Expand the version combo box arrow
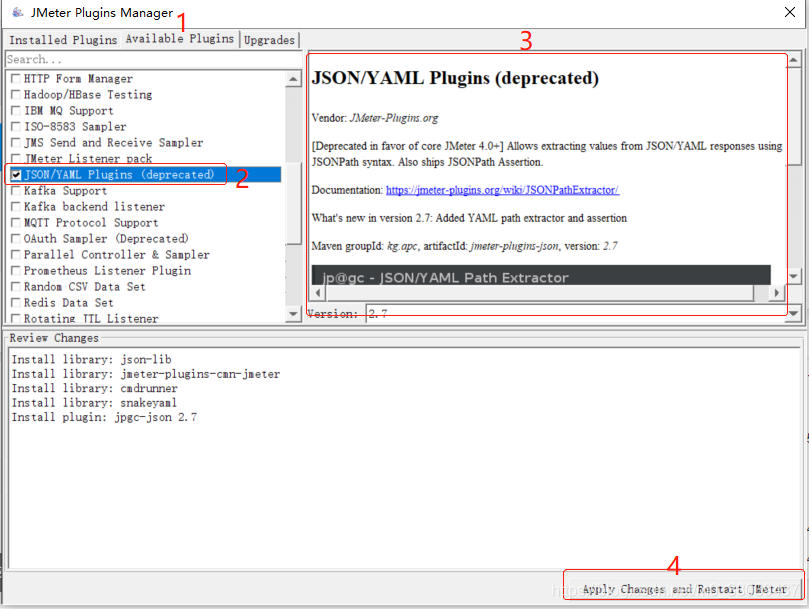Viewport: 809px width, 609px height. tap(793, 313)
